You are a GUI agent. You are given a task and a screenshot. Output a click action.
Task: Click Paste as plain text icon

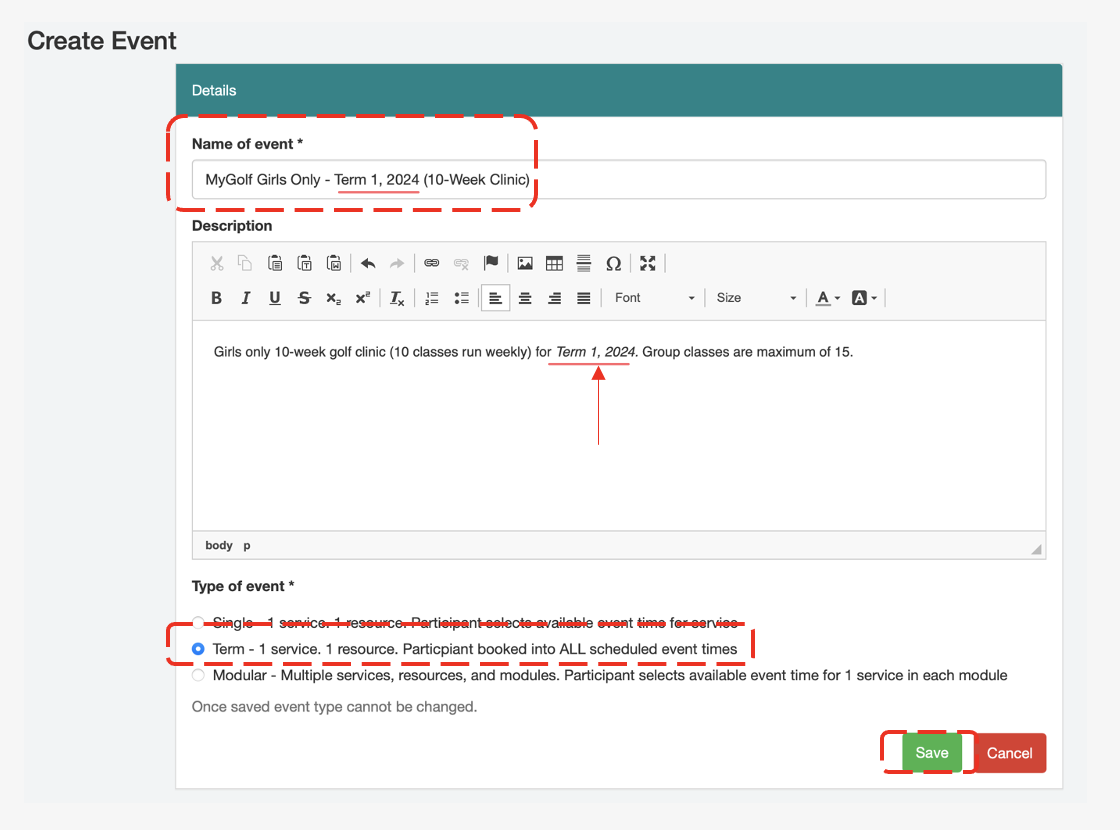304,264
